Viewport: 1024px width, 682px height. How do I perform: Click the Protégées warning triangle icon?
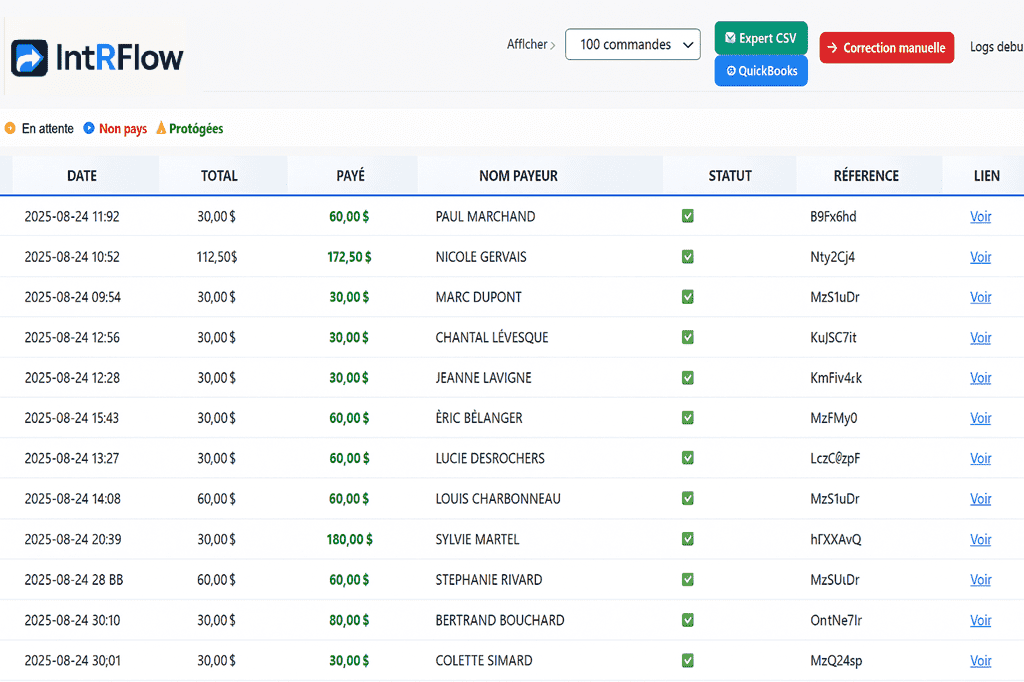161,128
